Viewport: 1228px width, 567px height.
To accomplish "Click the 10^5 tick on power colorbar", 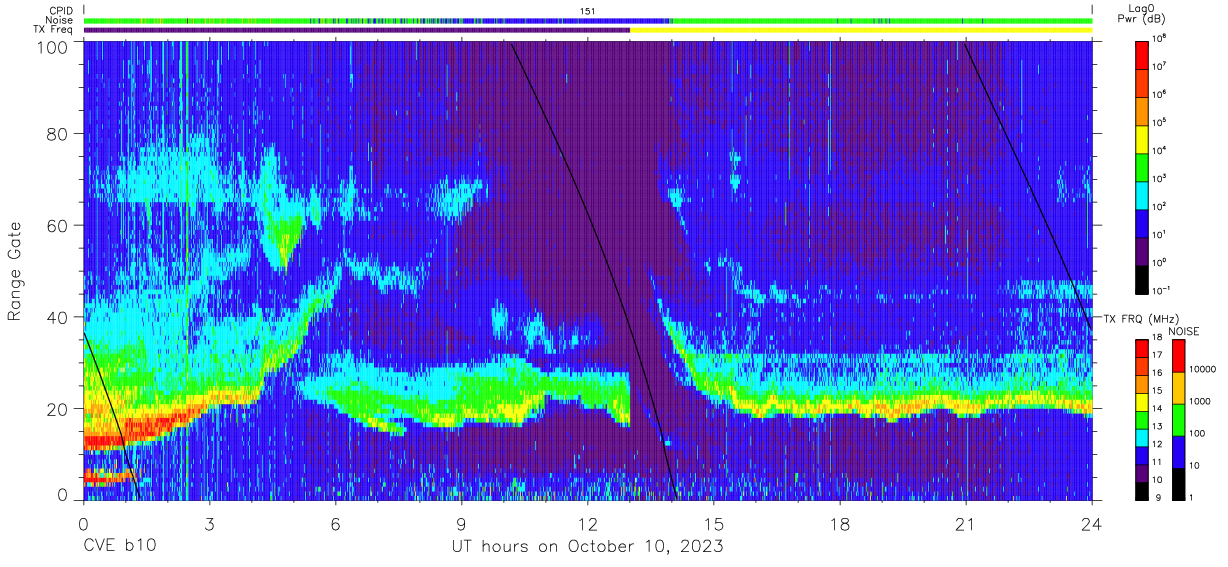I will click(1161, 121).
